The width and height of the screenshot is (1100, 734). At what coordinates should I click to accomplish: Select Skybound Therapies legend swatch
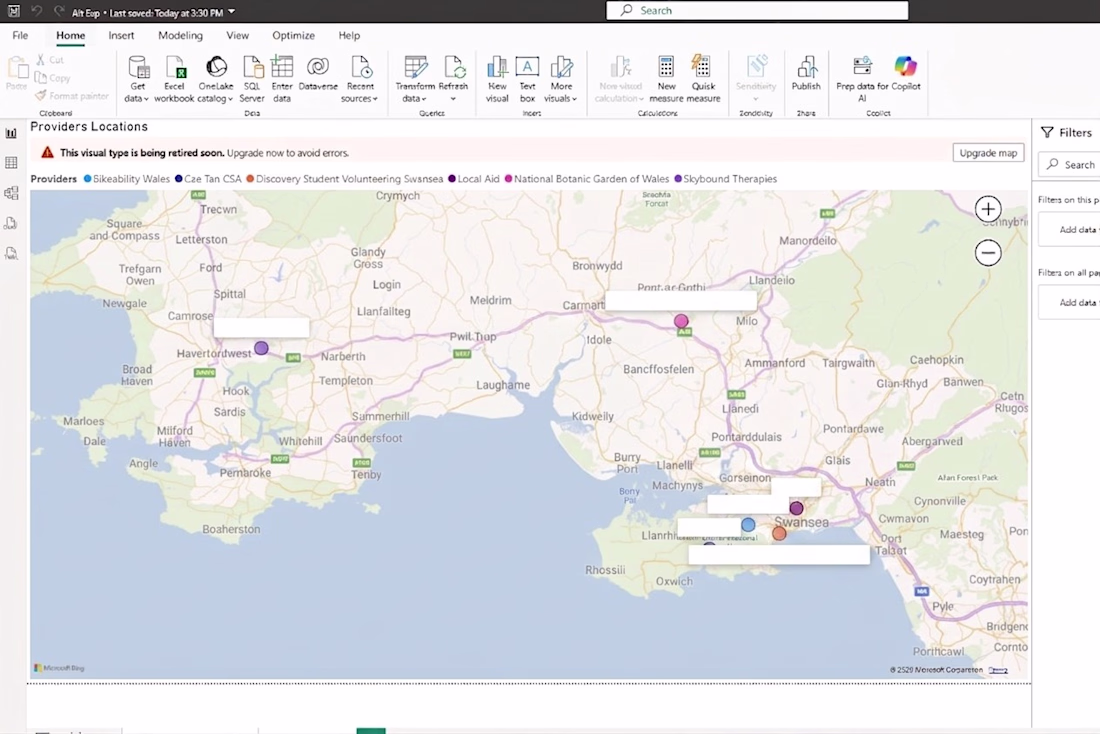678,179
